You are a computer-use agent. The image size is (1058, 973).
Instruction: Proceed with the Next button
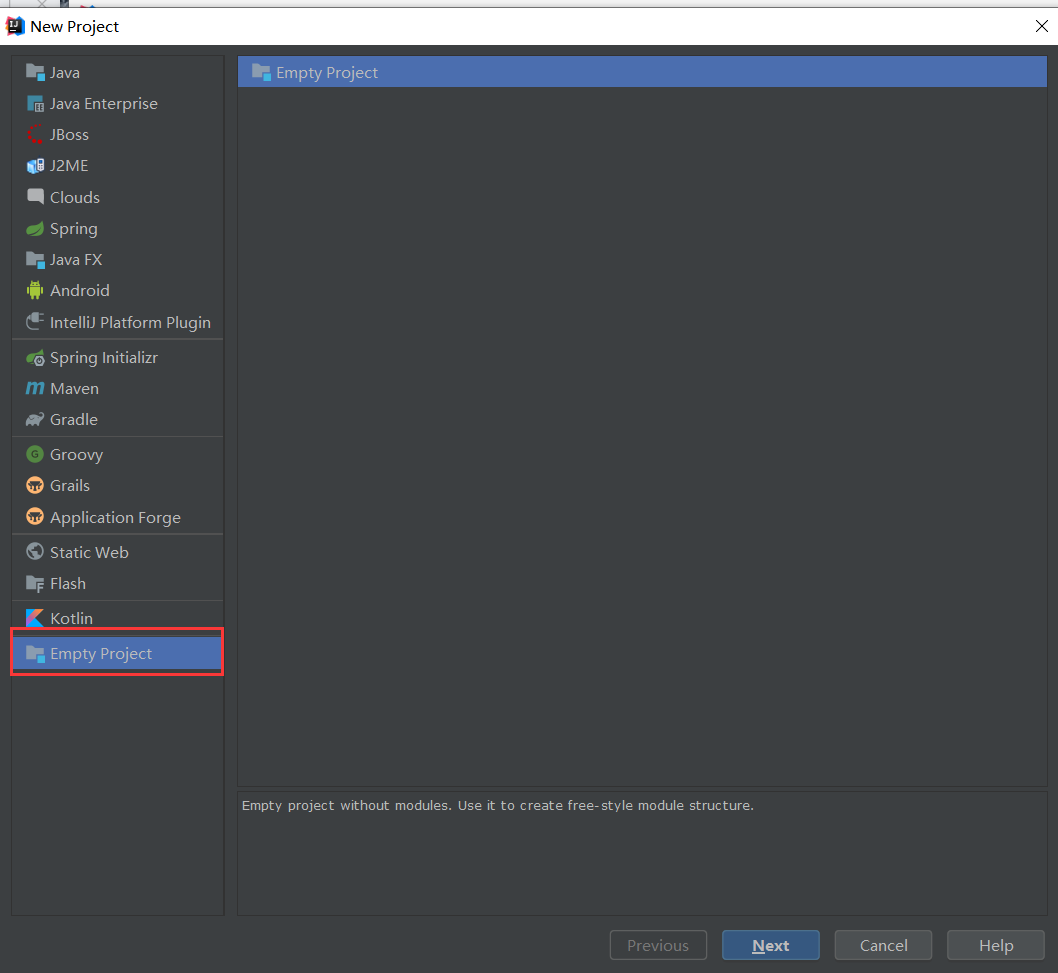[x=771, y=945]
